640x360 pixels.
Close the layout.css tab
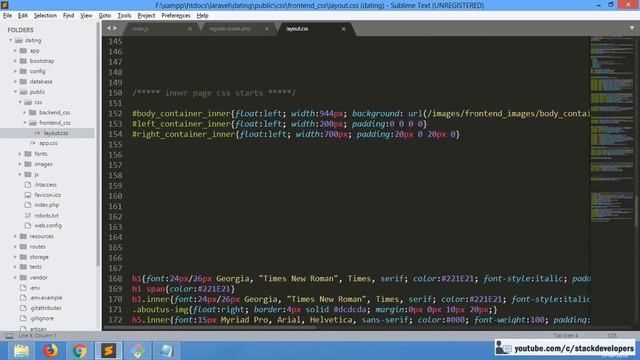(x=343, y=29)
